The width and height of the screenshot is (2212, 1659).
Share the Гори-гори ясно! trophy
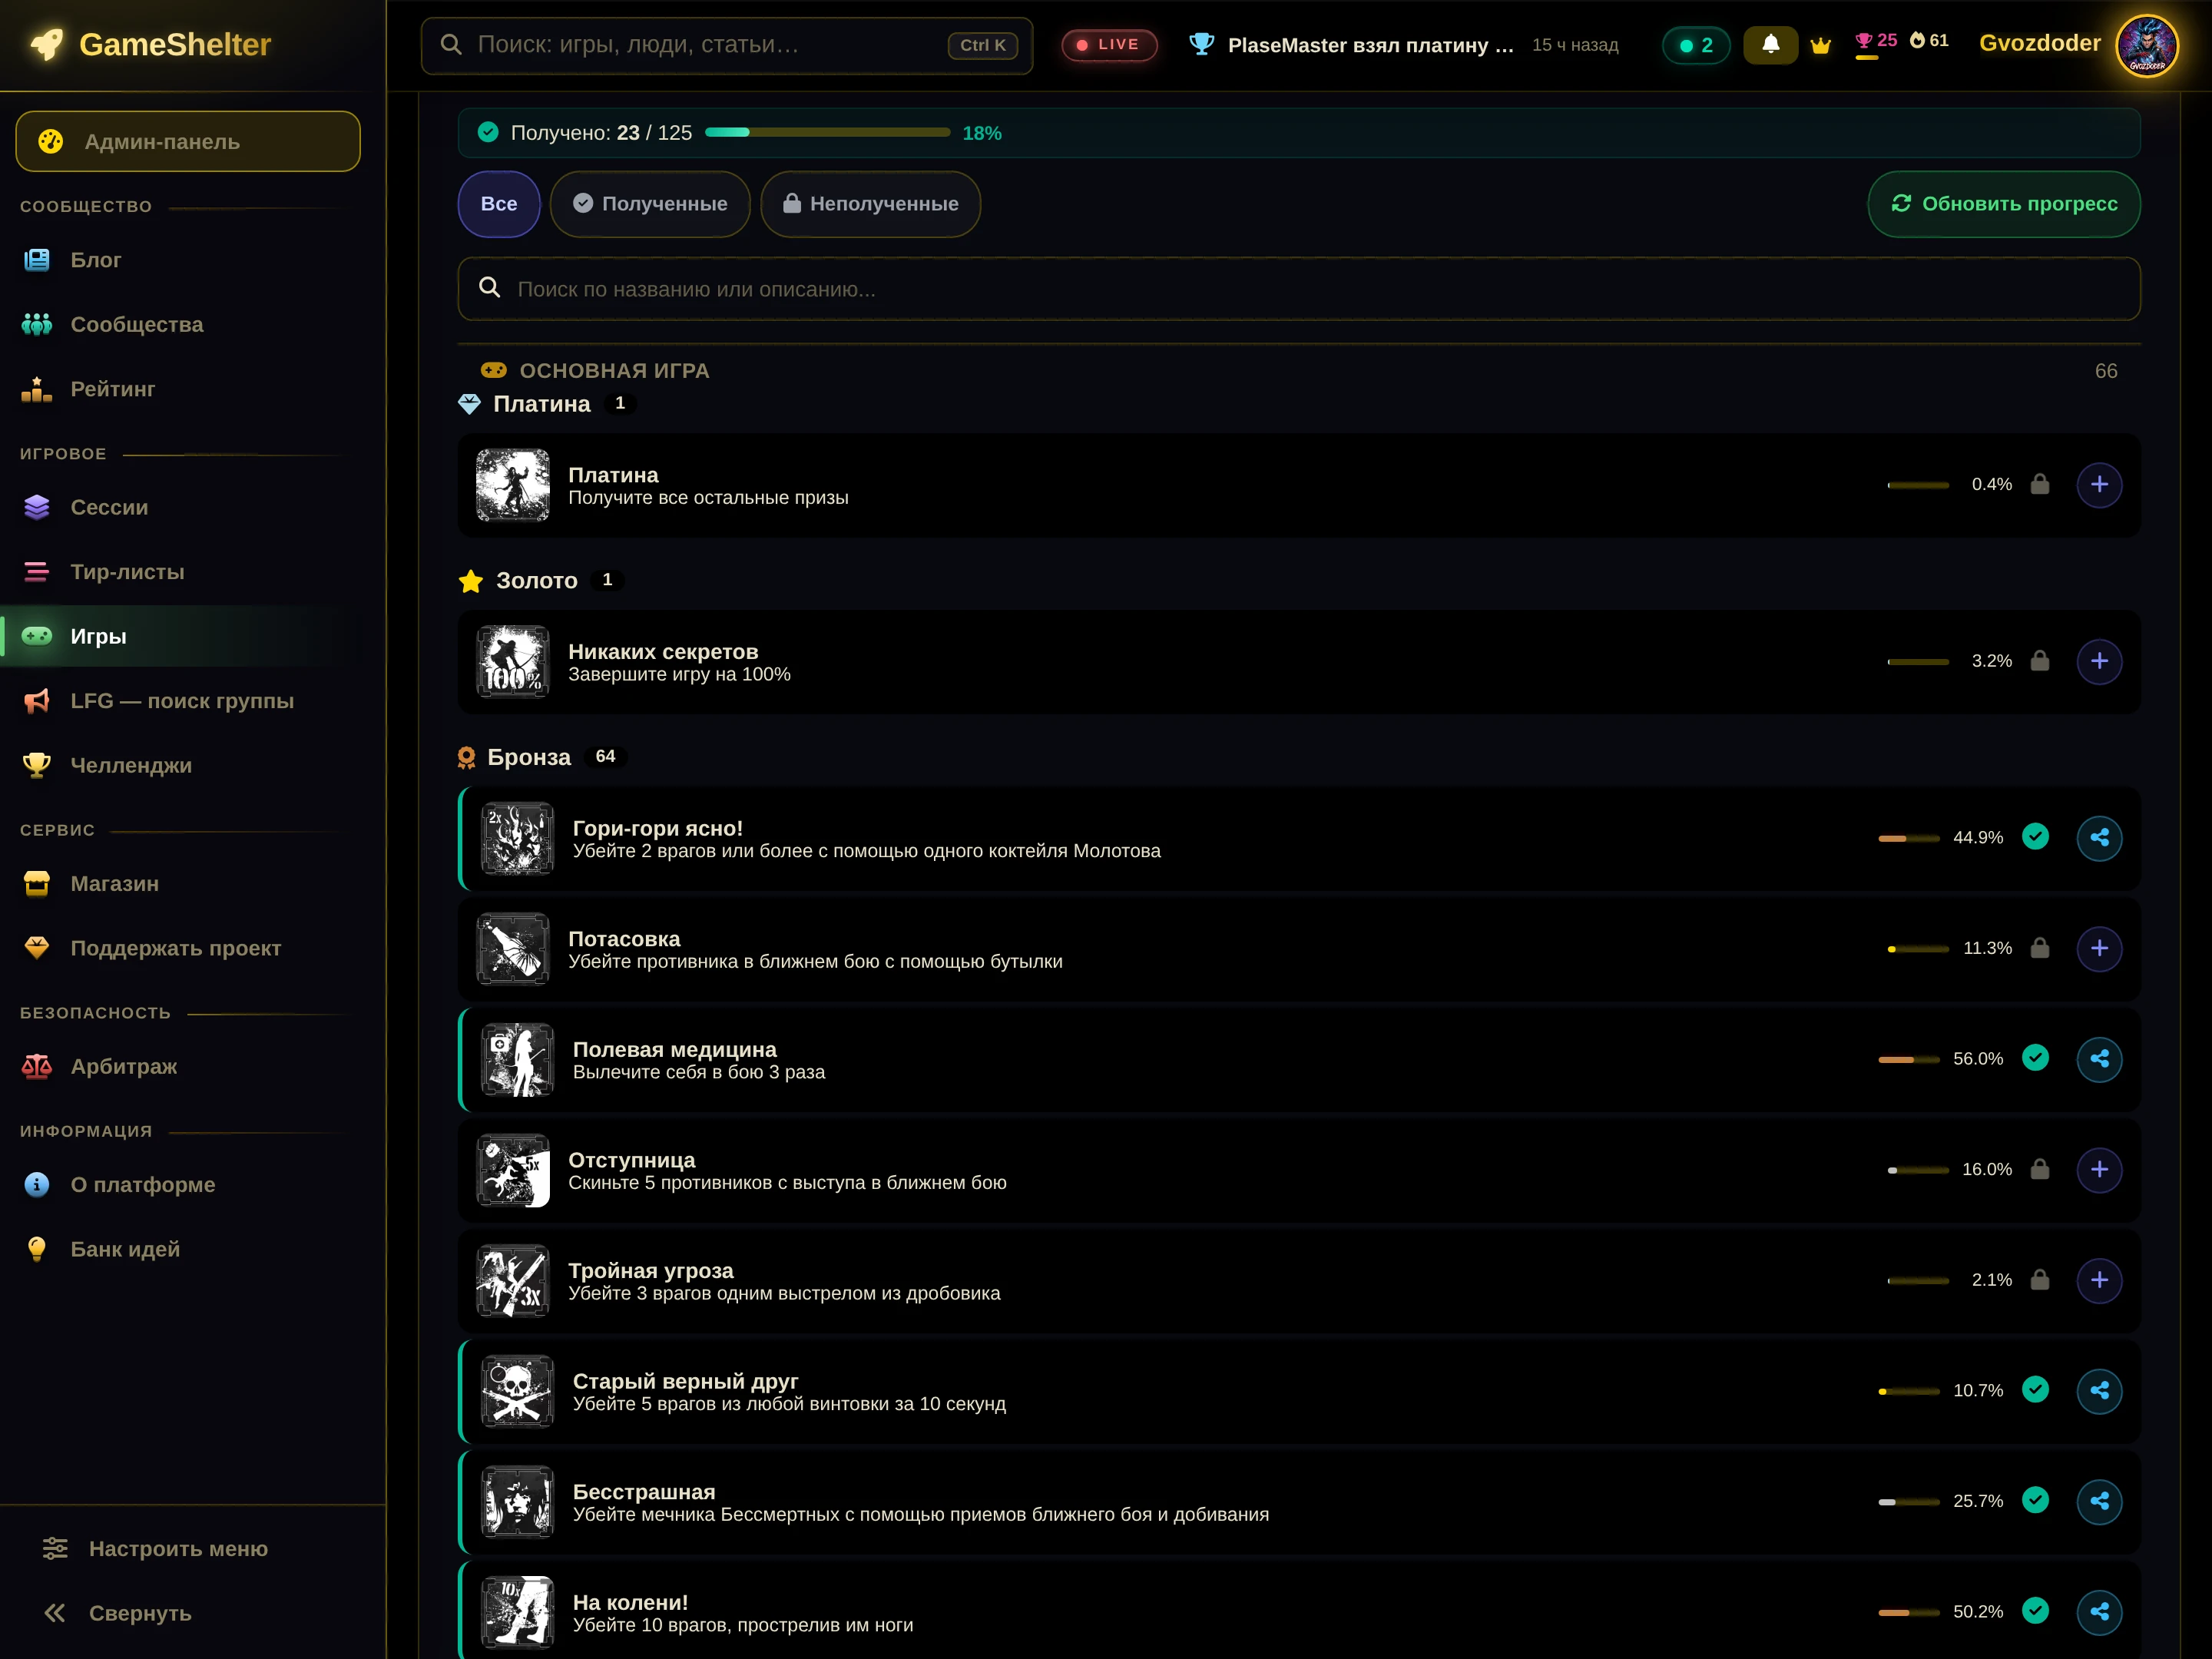2099,837
